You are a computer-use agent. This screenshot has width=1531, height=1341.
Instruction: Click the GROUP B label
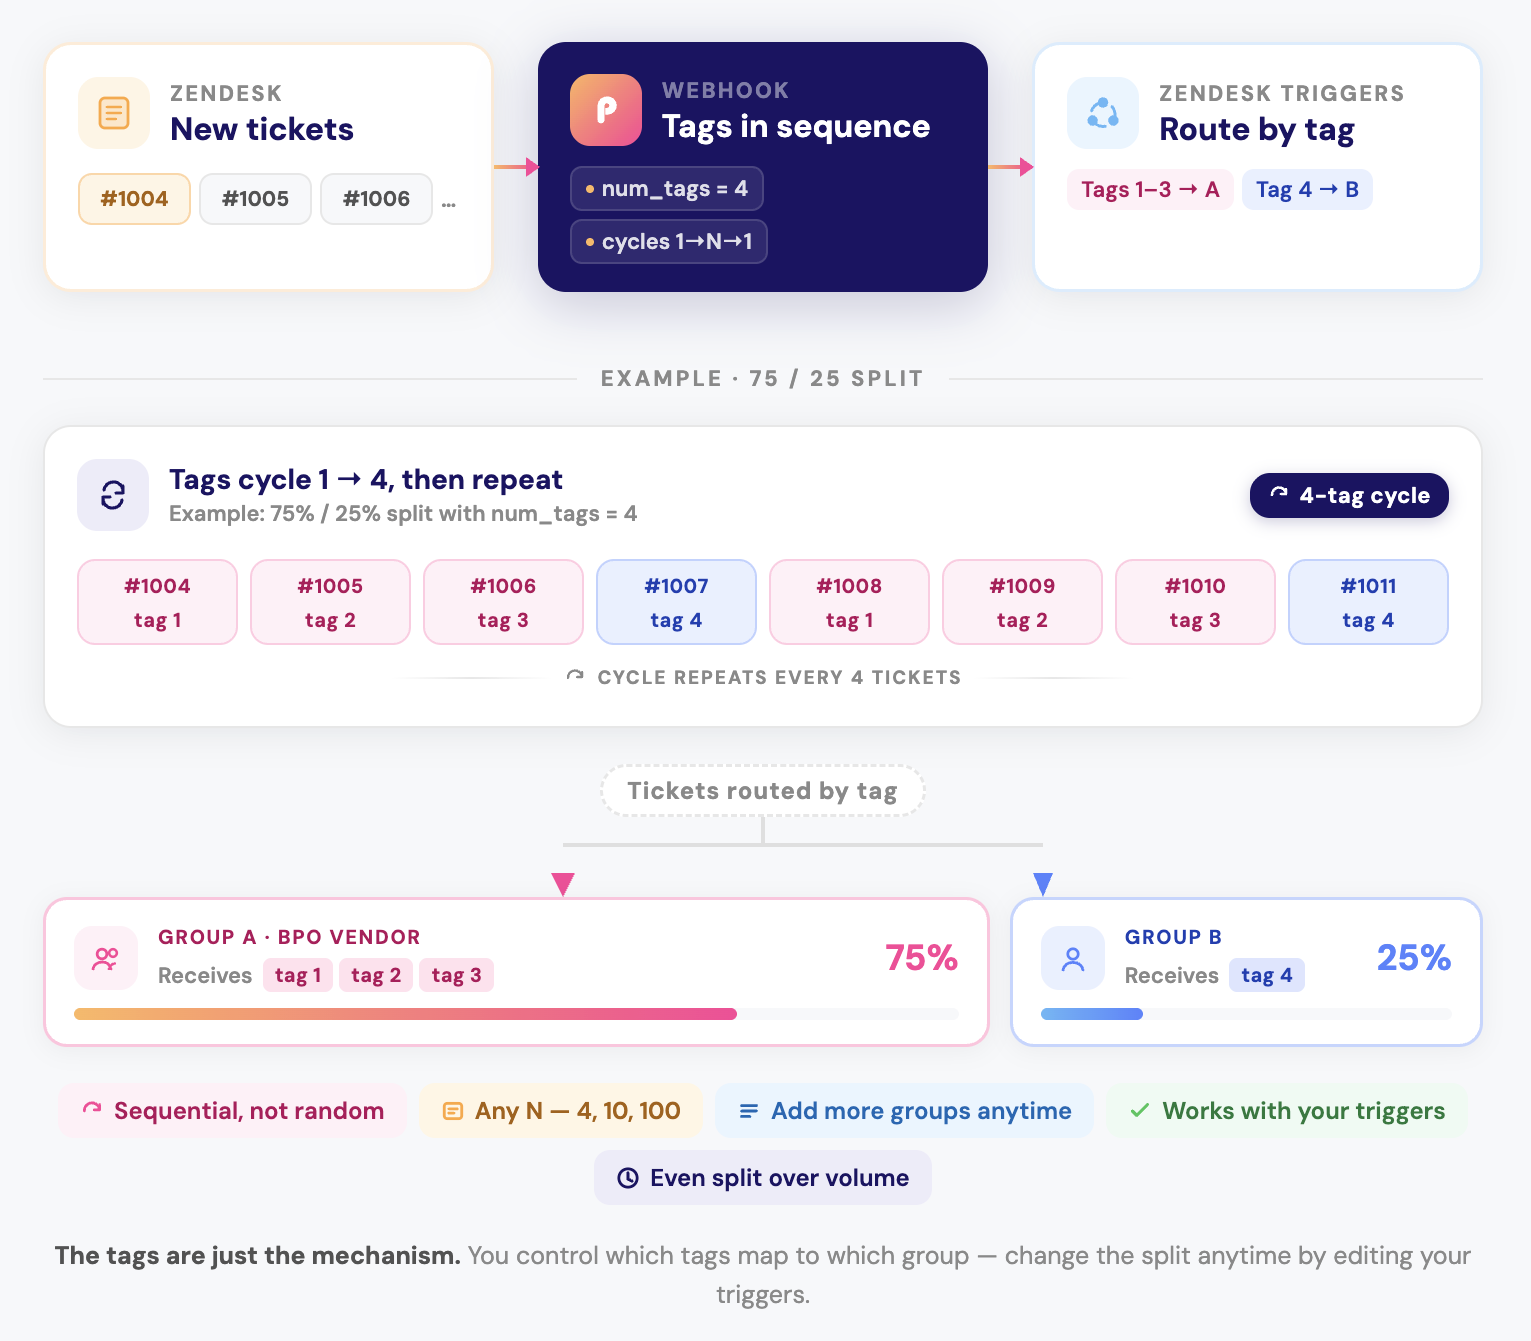pos(1173,937)
